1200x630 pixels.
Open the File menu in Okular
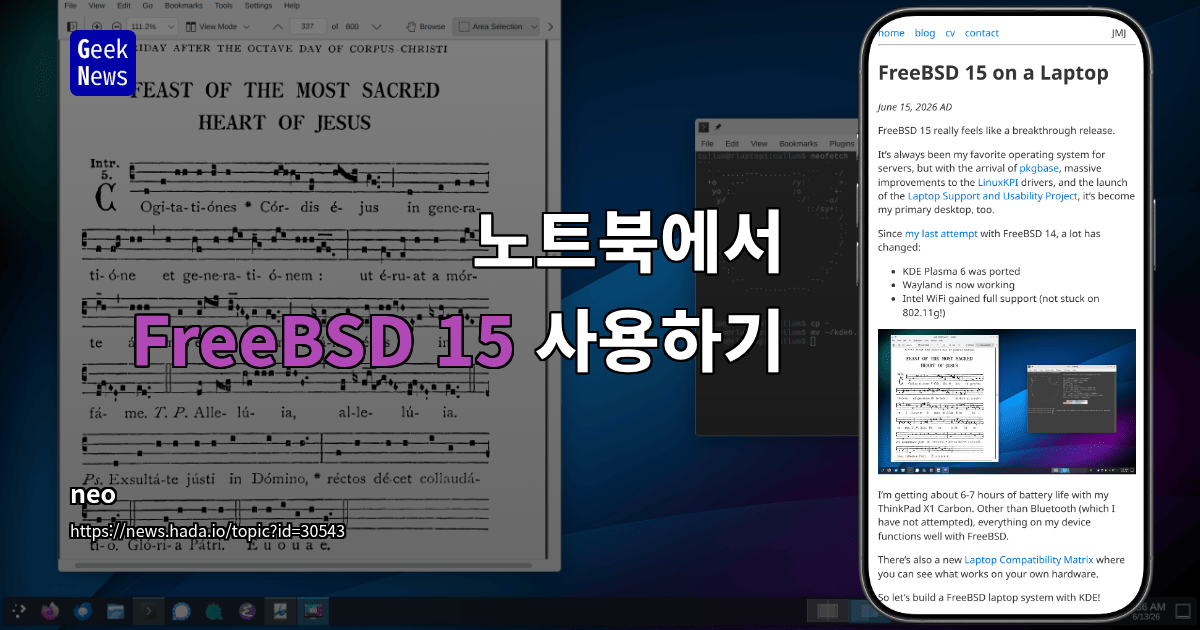tap(72, 6)
